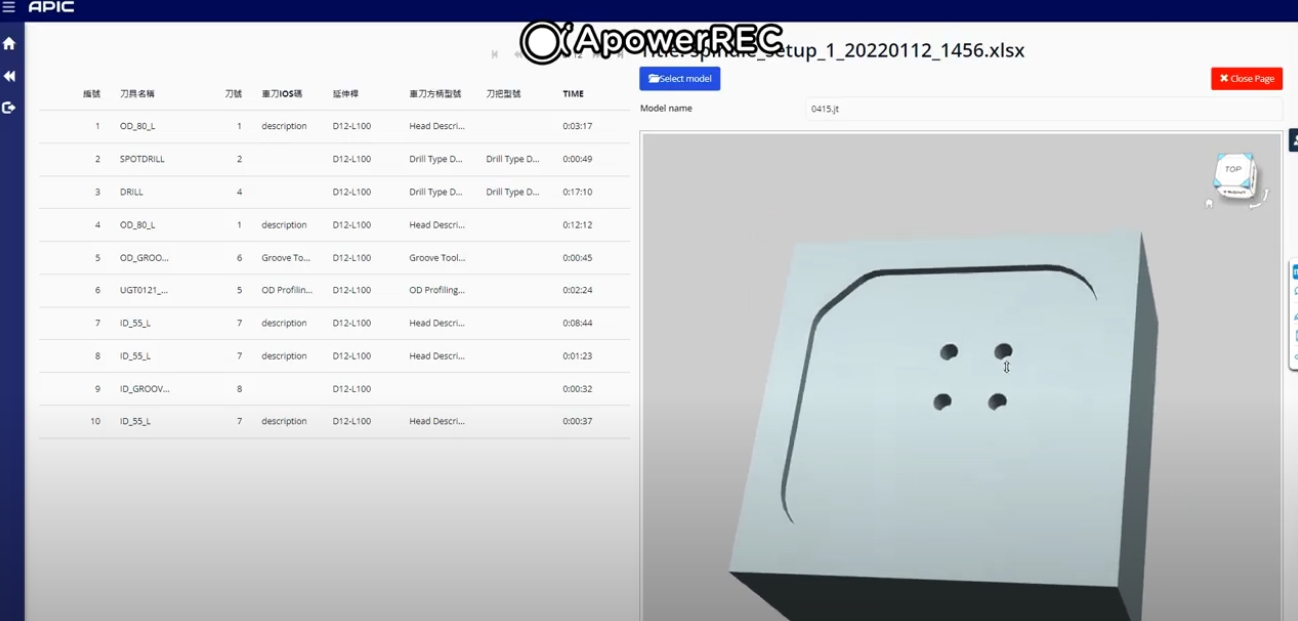This screenshot has width=1298, height=621.
Task: Click the OD_GROO row Groove Tool cell
Action: click(286, 258)
